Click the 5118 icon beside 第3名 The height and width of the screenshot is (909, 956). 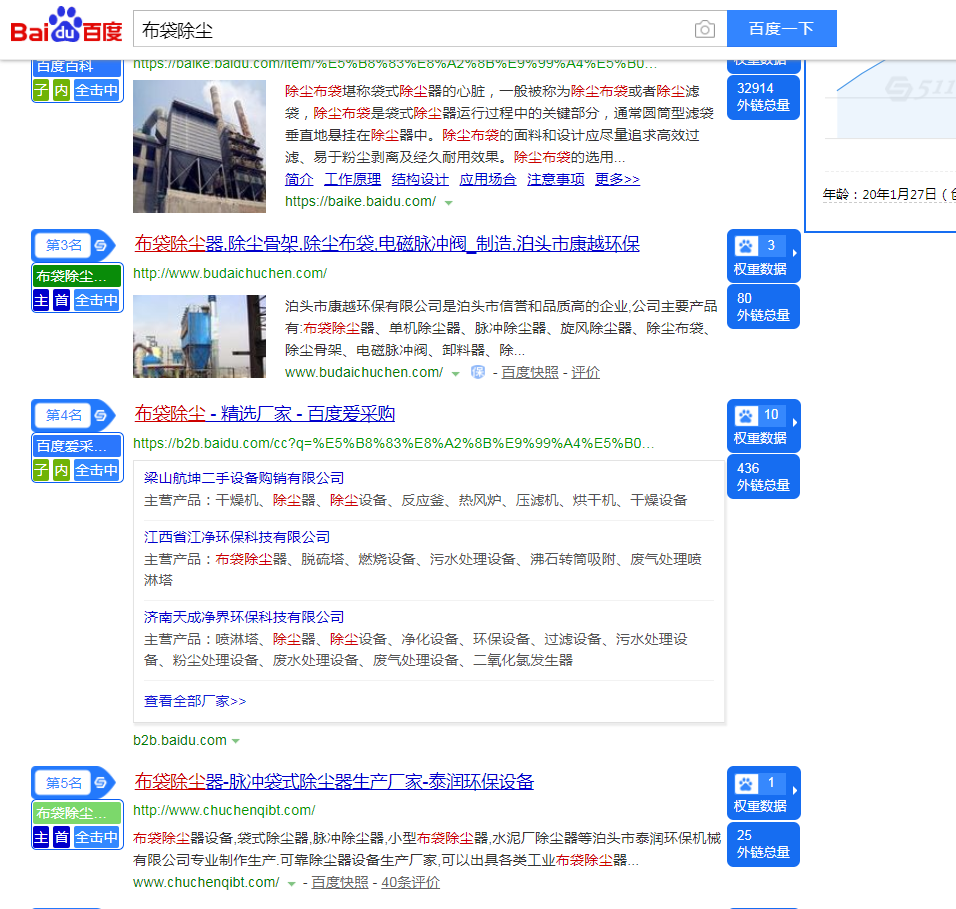click(101, 245)
